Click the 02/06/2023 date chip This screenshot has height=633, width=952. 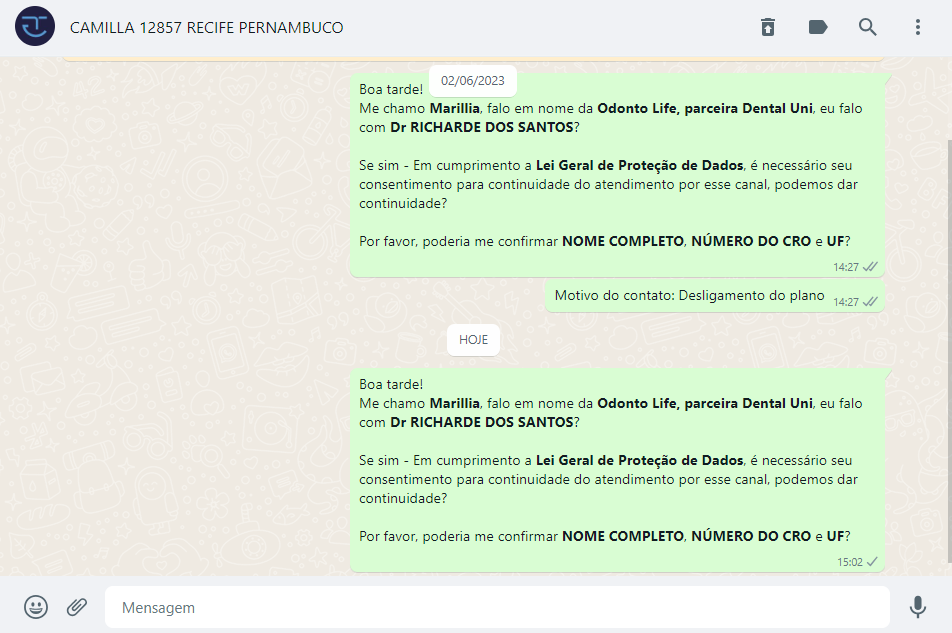coord(473,81)
